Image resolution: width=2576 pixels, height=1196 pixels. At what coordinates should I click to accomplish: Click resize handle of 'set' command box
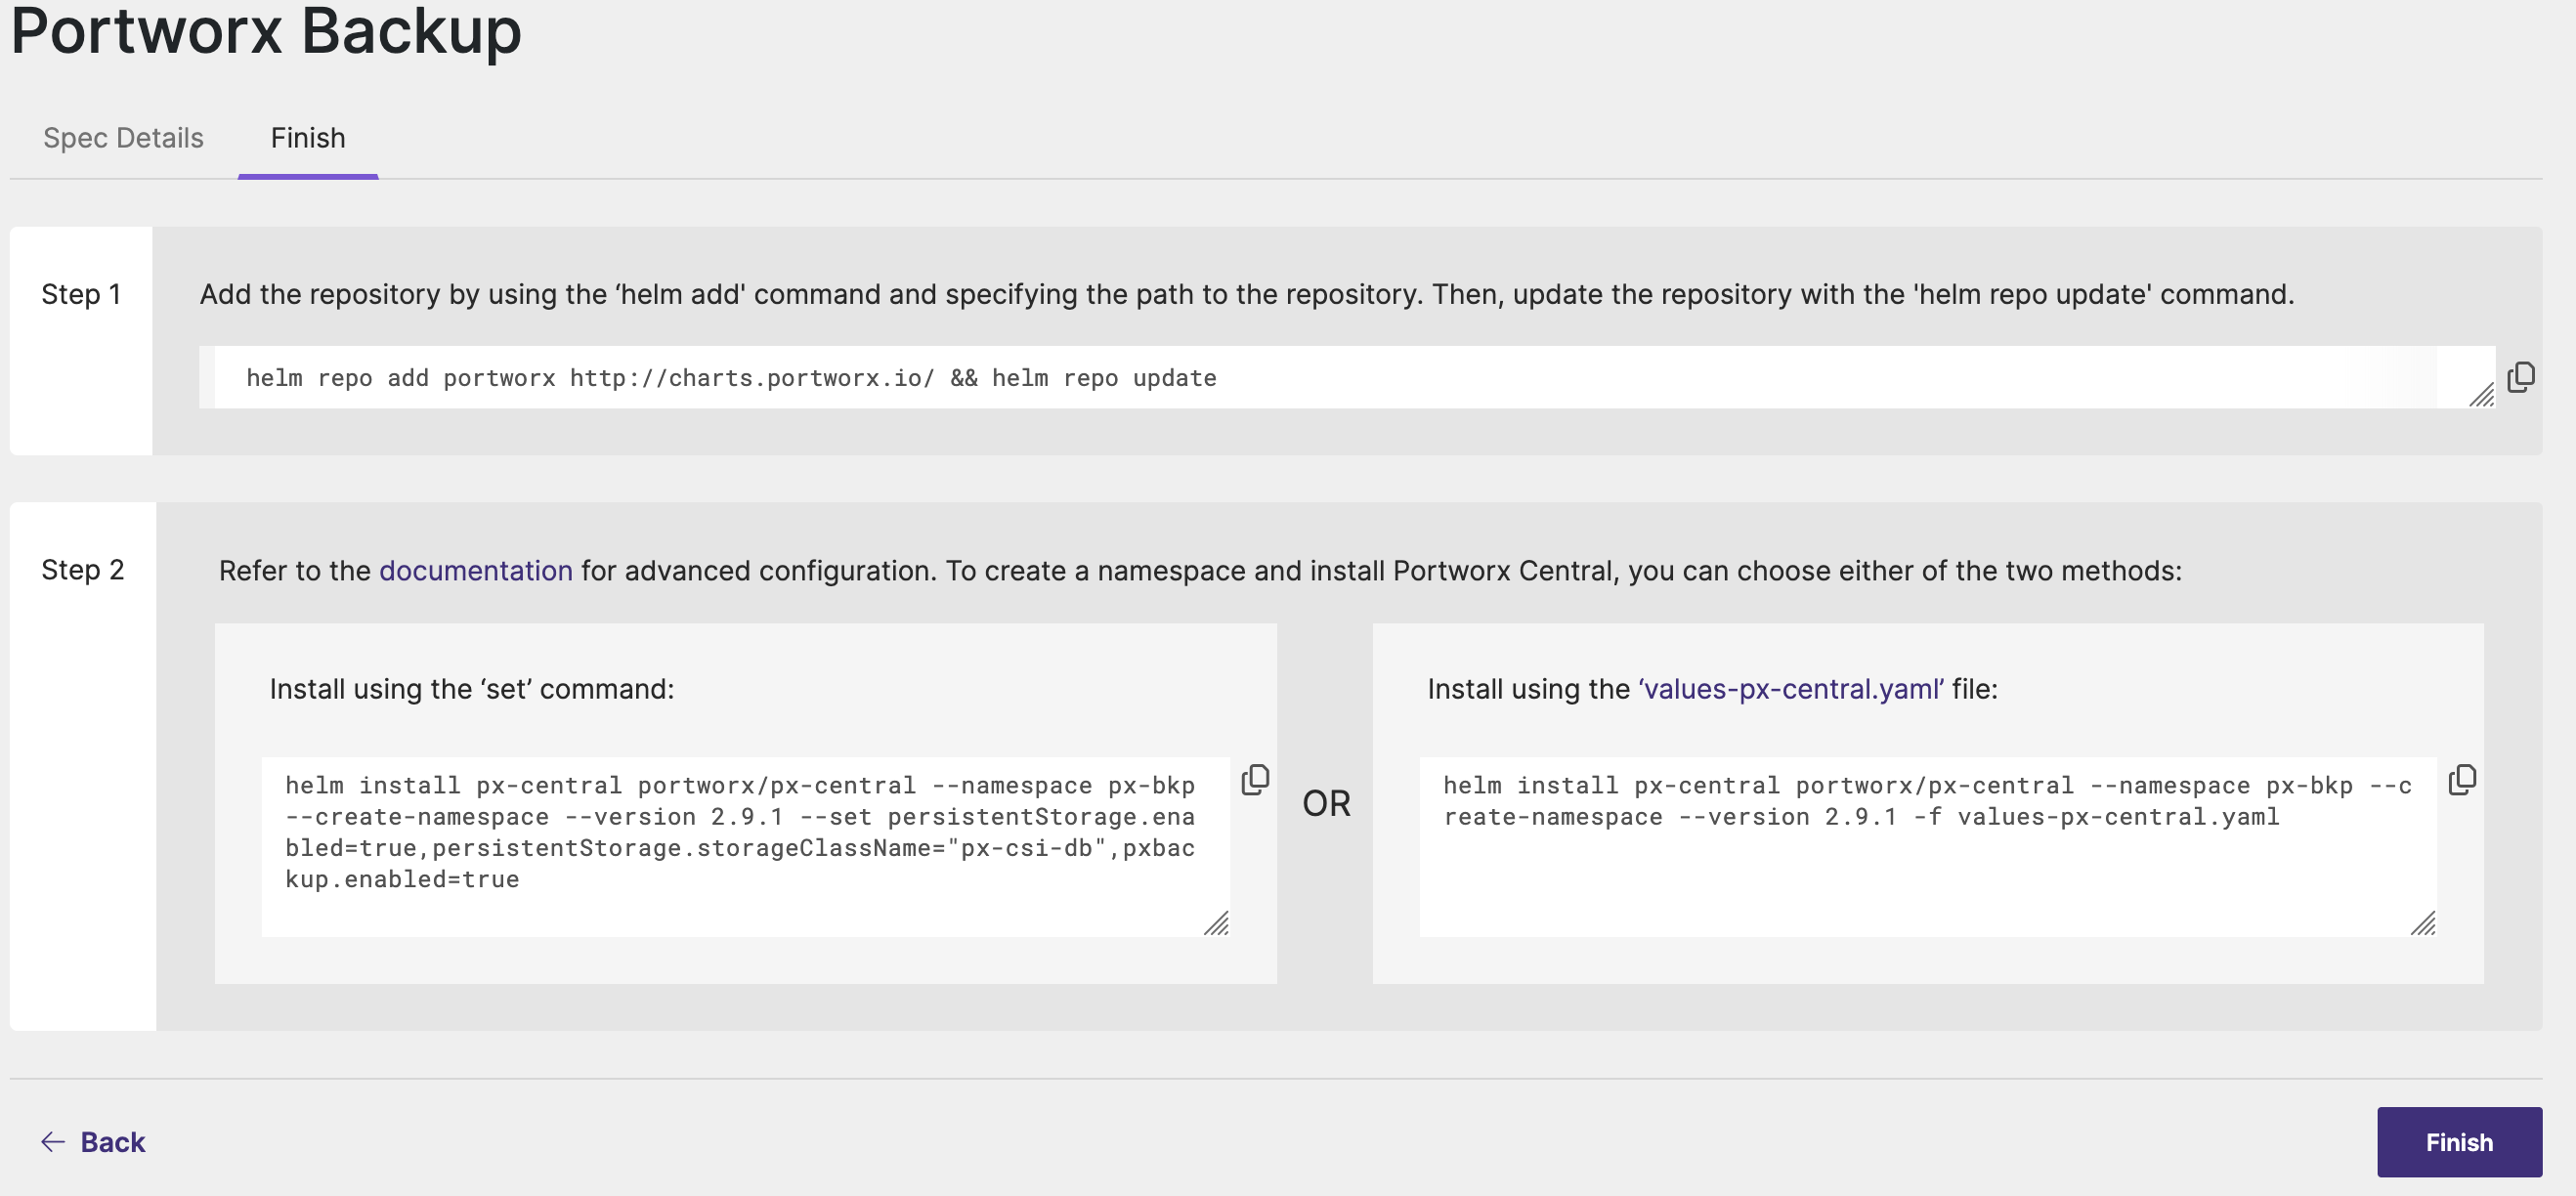(1216, 923)
